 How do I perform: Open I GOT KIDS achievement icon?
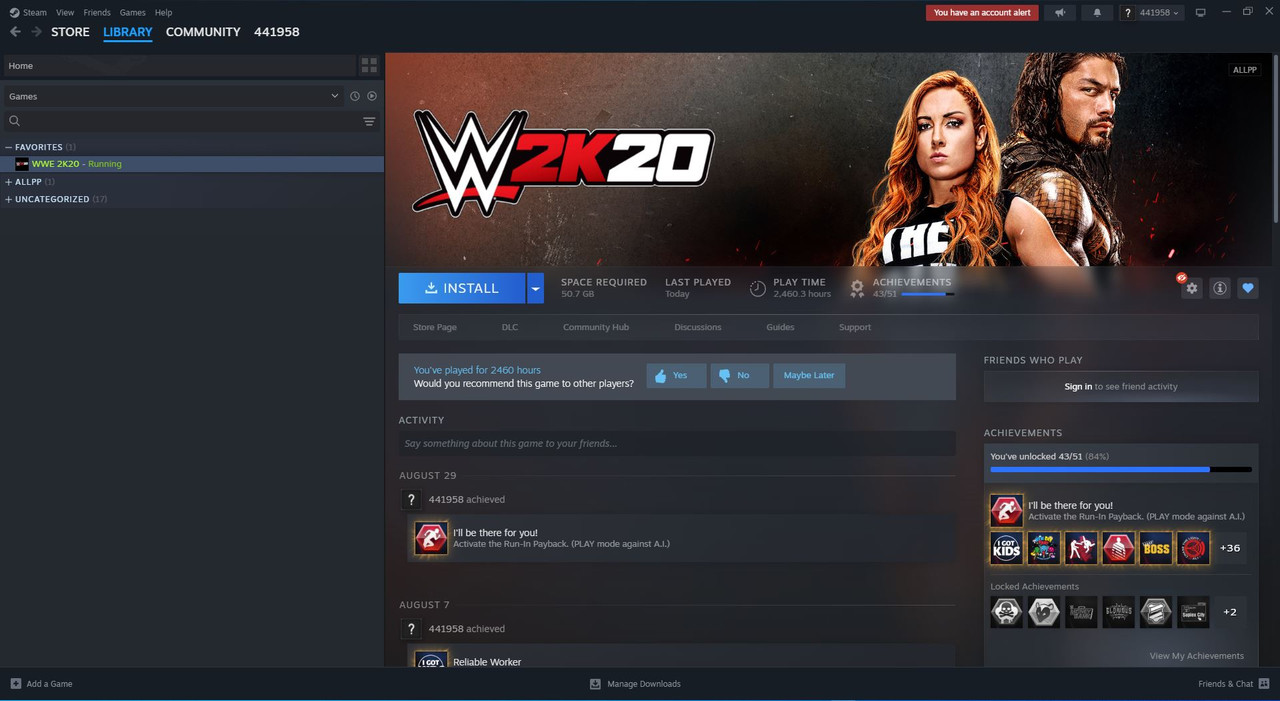point(1007,548)
